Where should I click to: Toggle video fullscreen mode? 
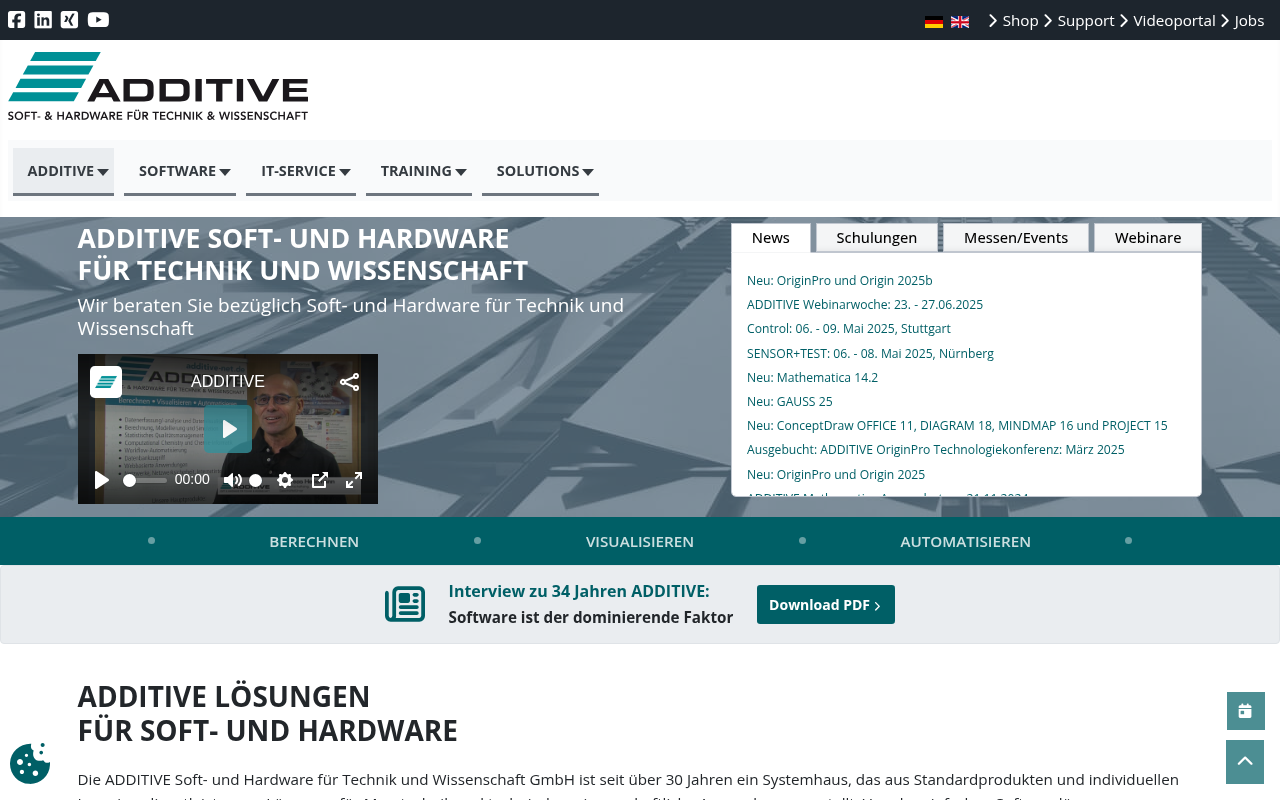tap(354, 480)
